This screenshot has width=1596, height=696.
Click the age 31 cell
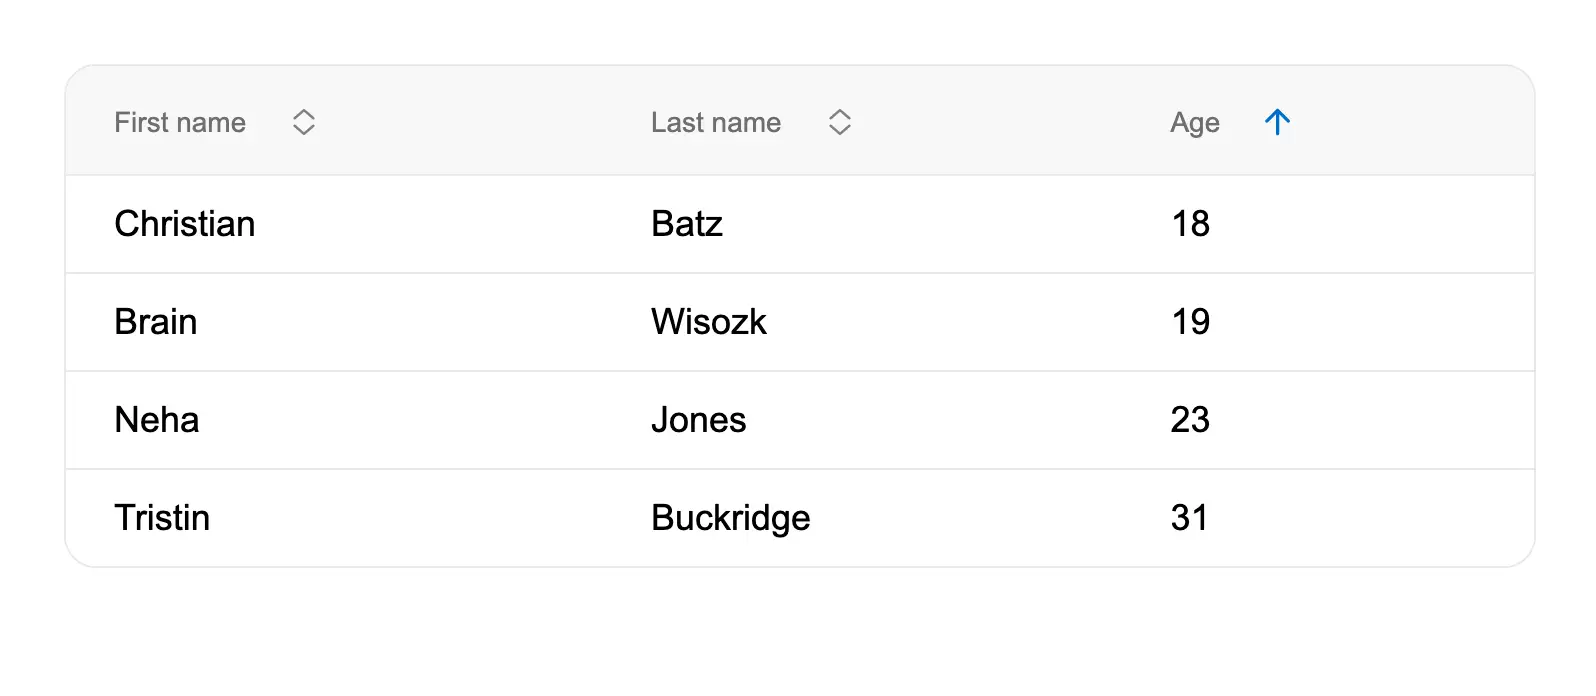pyautogui.click(x=1189, y=518)
